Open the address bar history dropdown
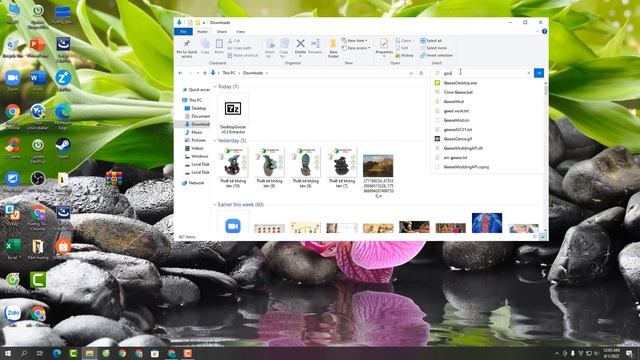640x360 pixels. coord(411,73)
